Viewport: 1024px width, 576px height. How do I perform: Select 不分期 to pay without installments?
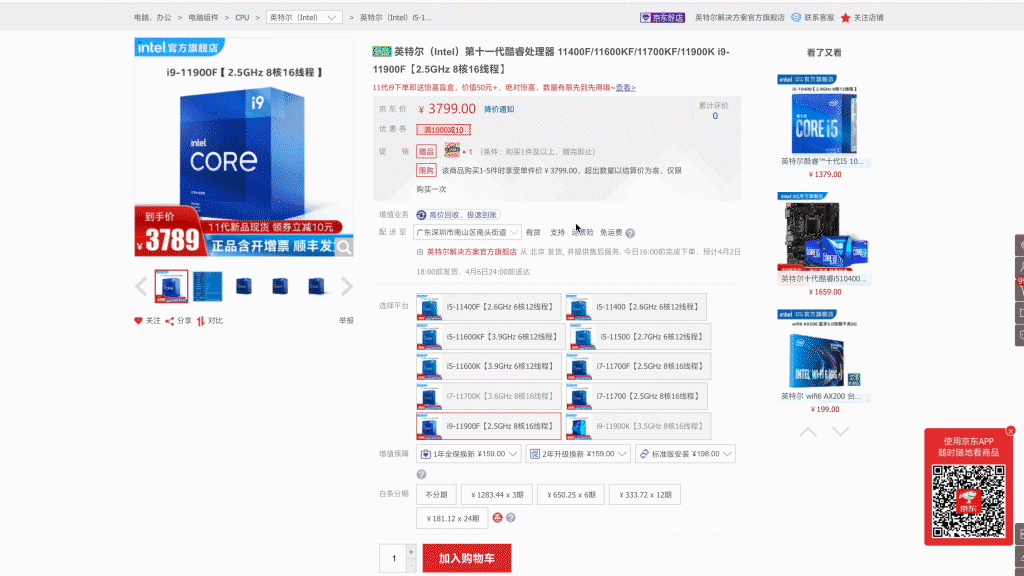coord(434,494)
